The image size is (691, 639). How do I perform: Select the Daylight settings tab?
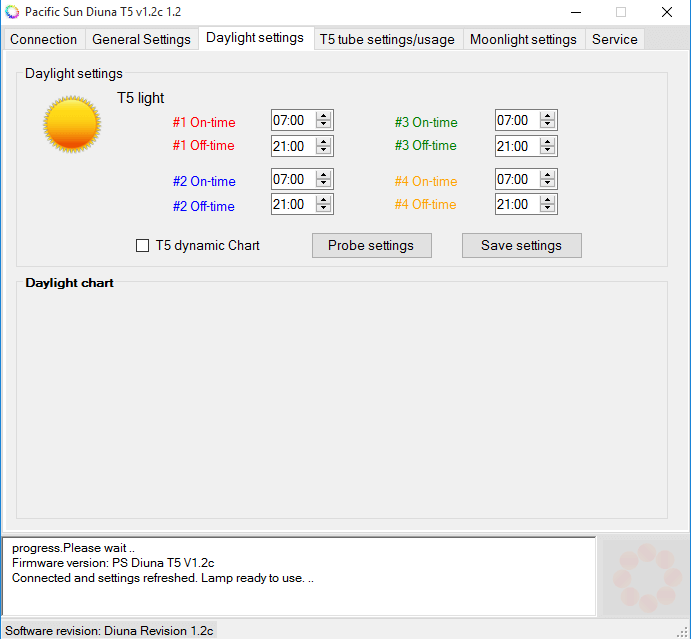(255, 38)
